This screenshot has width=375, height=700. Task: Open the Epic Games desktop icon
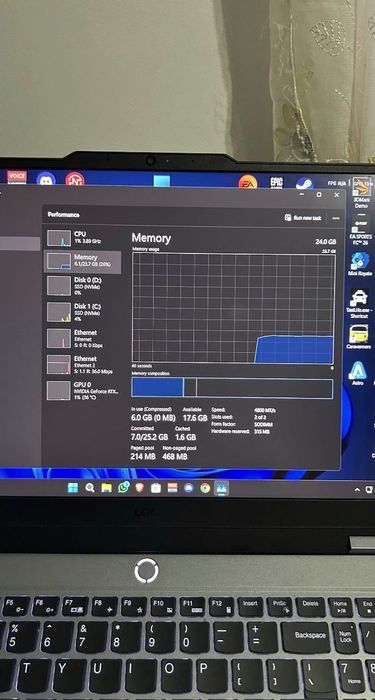[x=276, y=182]
